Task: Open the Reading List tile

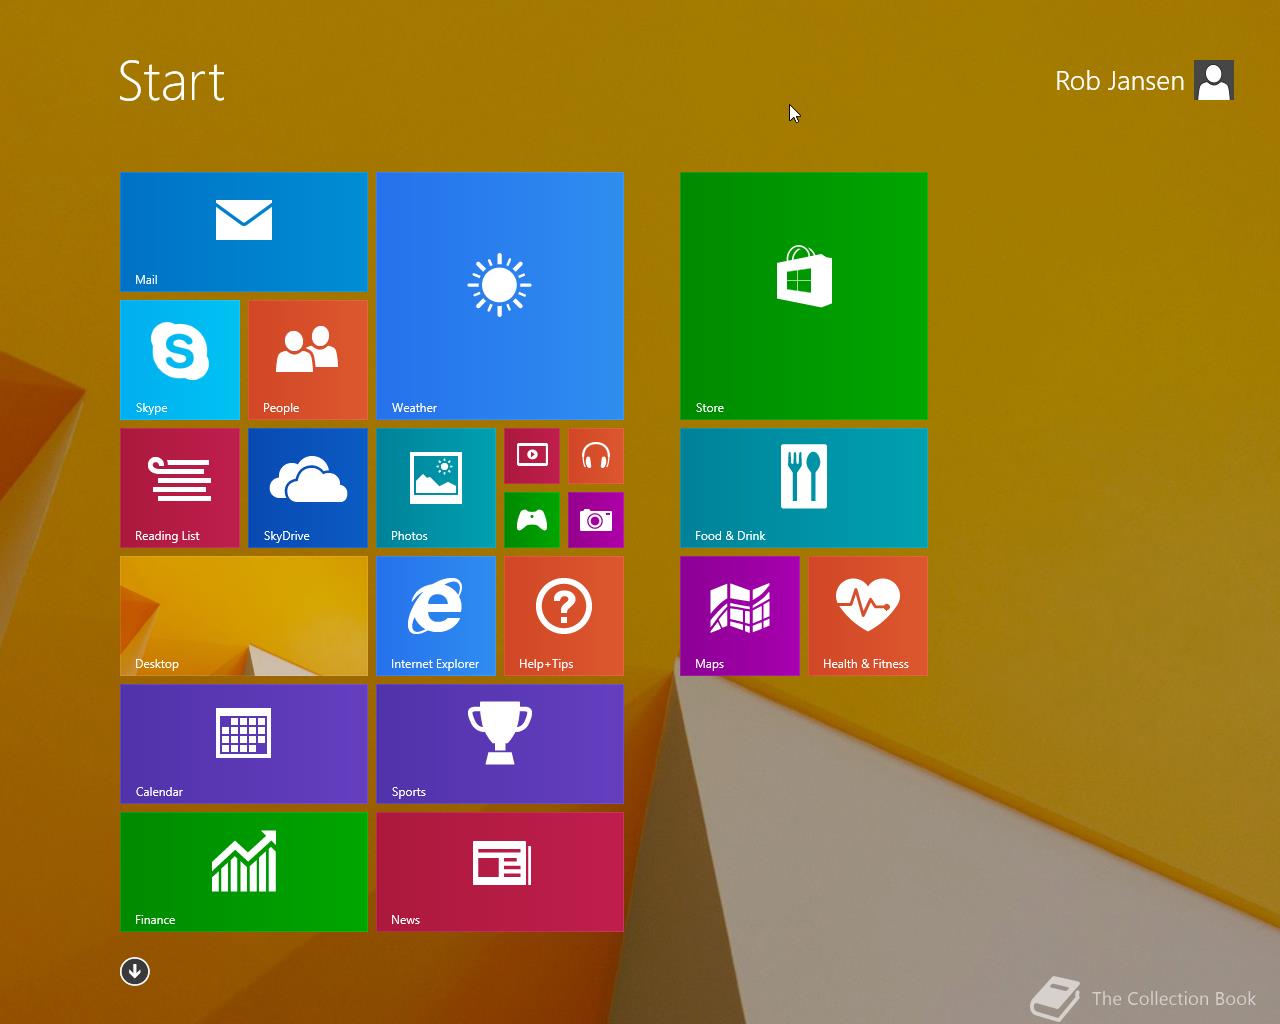Action: click(180, 488)
